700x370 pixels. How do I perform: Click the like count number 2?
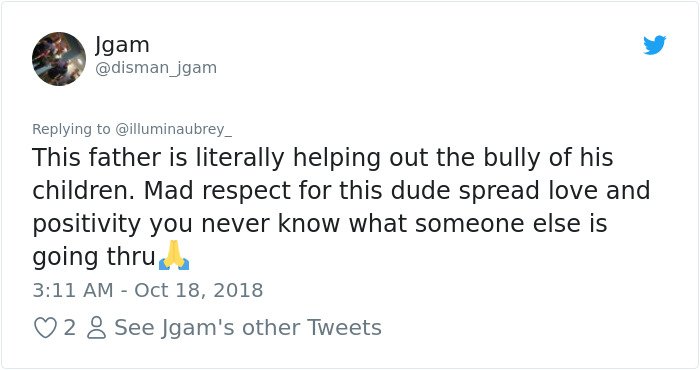click(70, 328)
